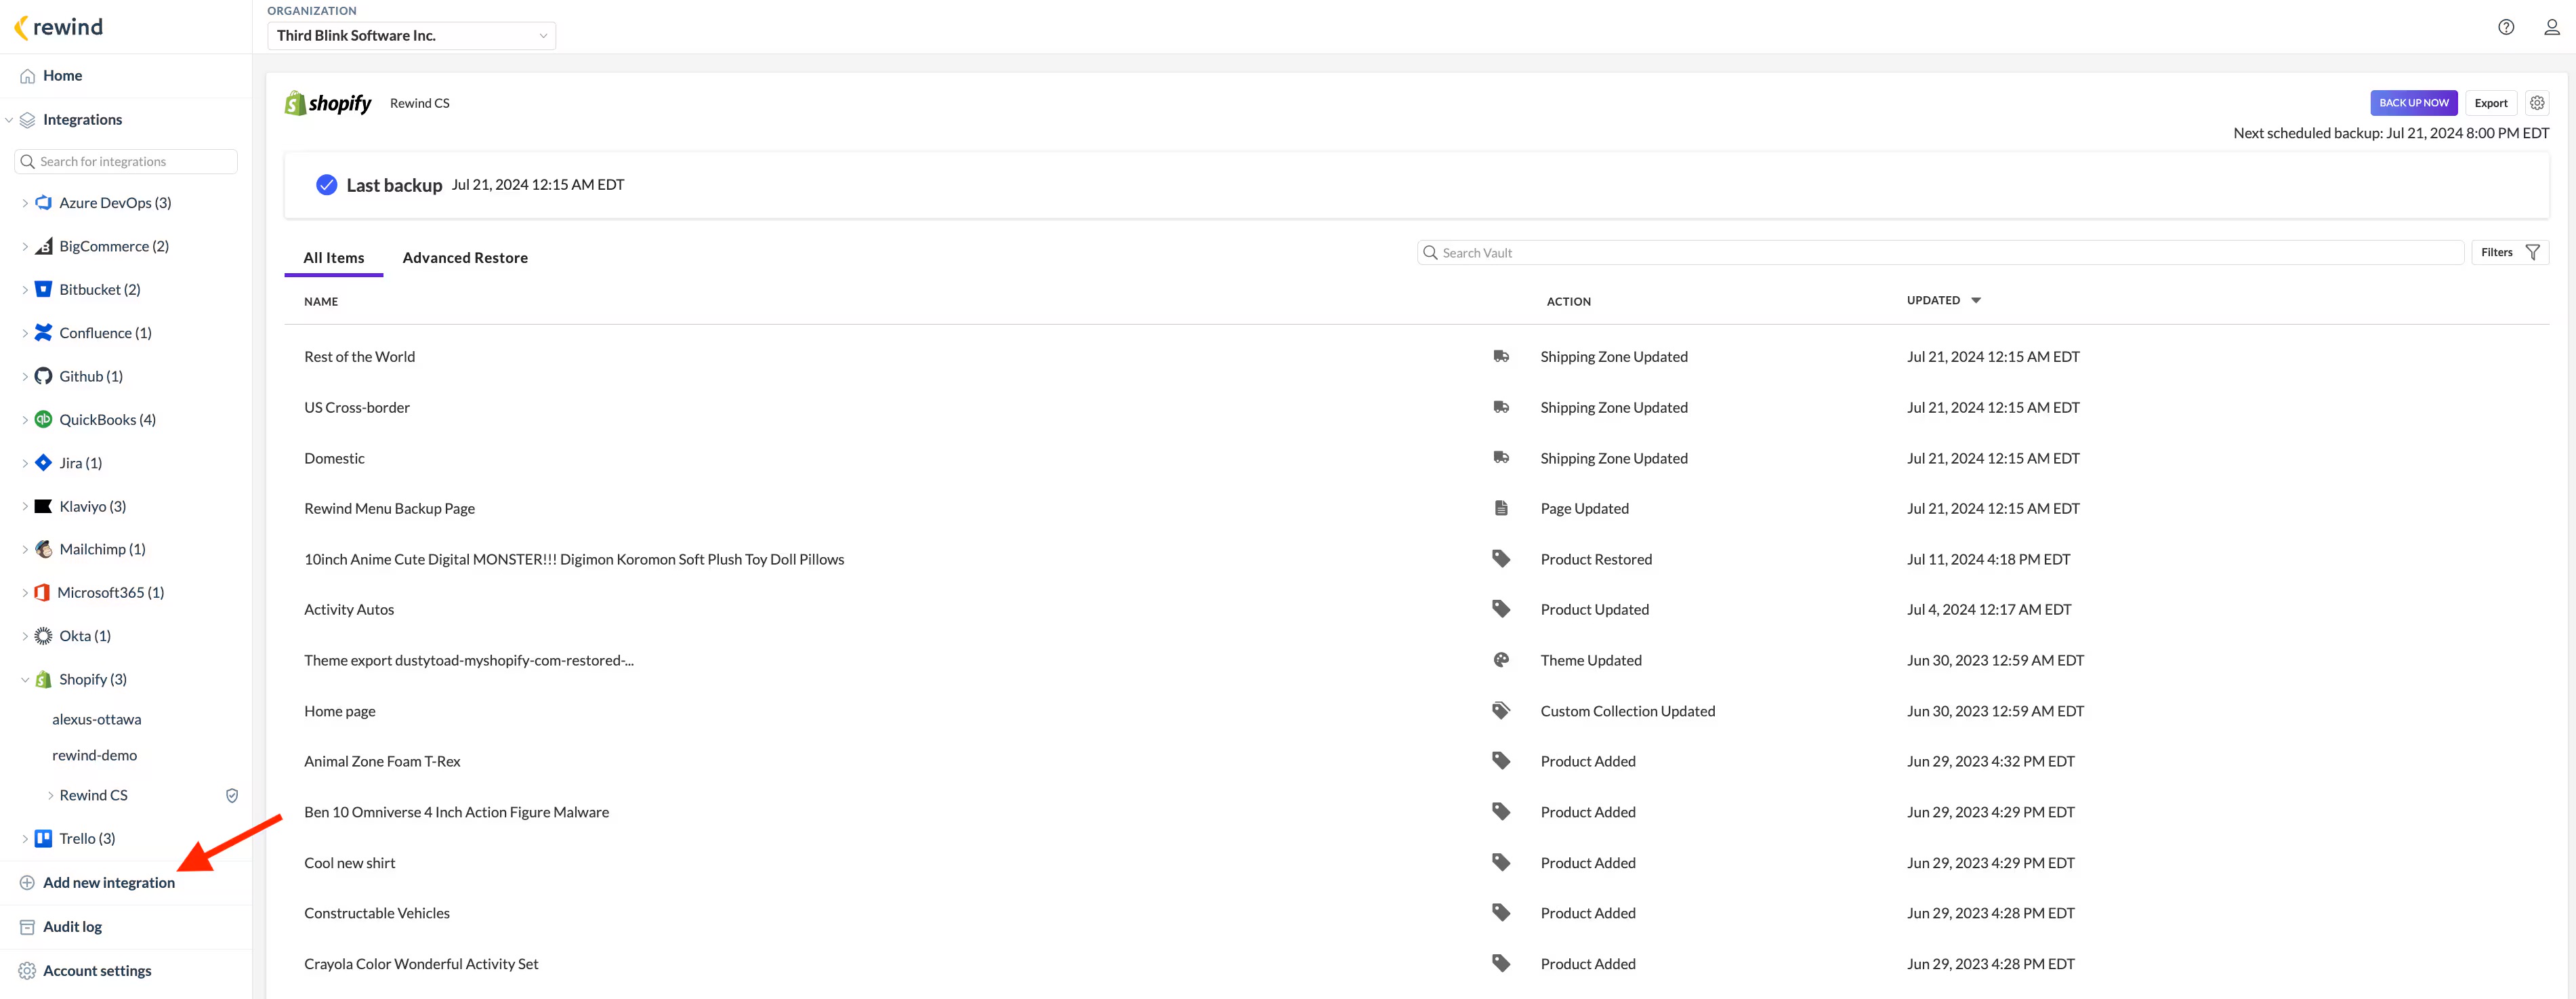Viewport: 2576px width, 999px height.
Task: Click the Confluence icon
Action: pyautogui.click(x=43, y=333)
